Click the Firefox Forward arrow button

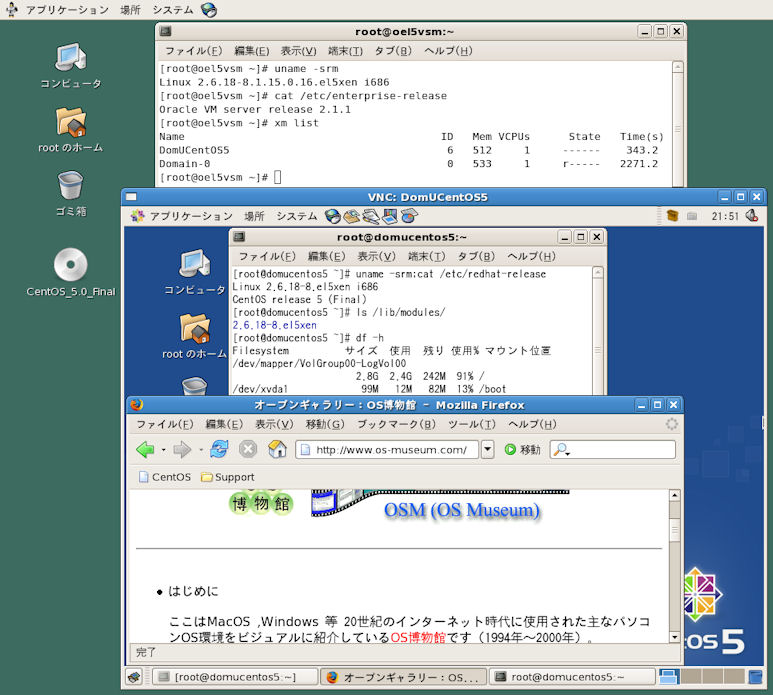point(182,450)
